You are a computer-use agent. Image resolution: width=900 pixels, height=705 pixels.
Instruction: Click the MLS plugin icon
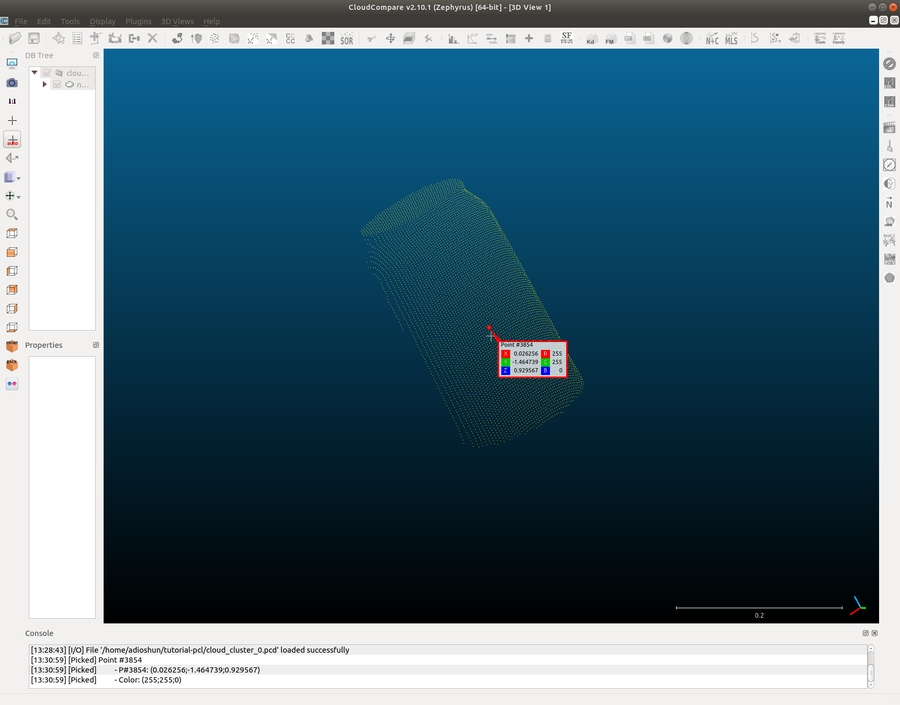coord(730,39)
